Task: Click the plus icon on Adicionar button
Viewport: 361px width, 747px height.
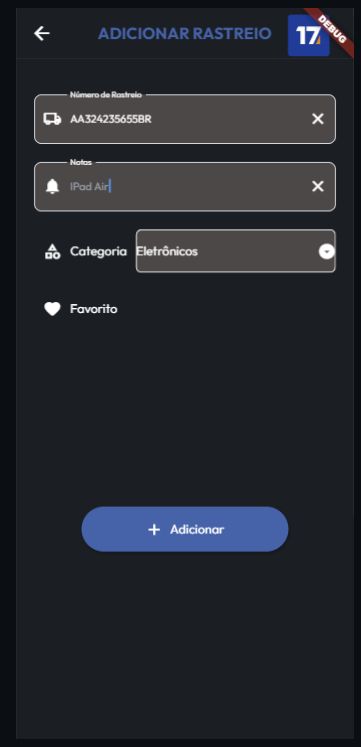Action: [154, 530]
